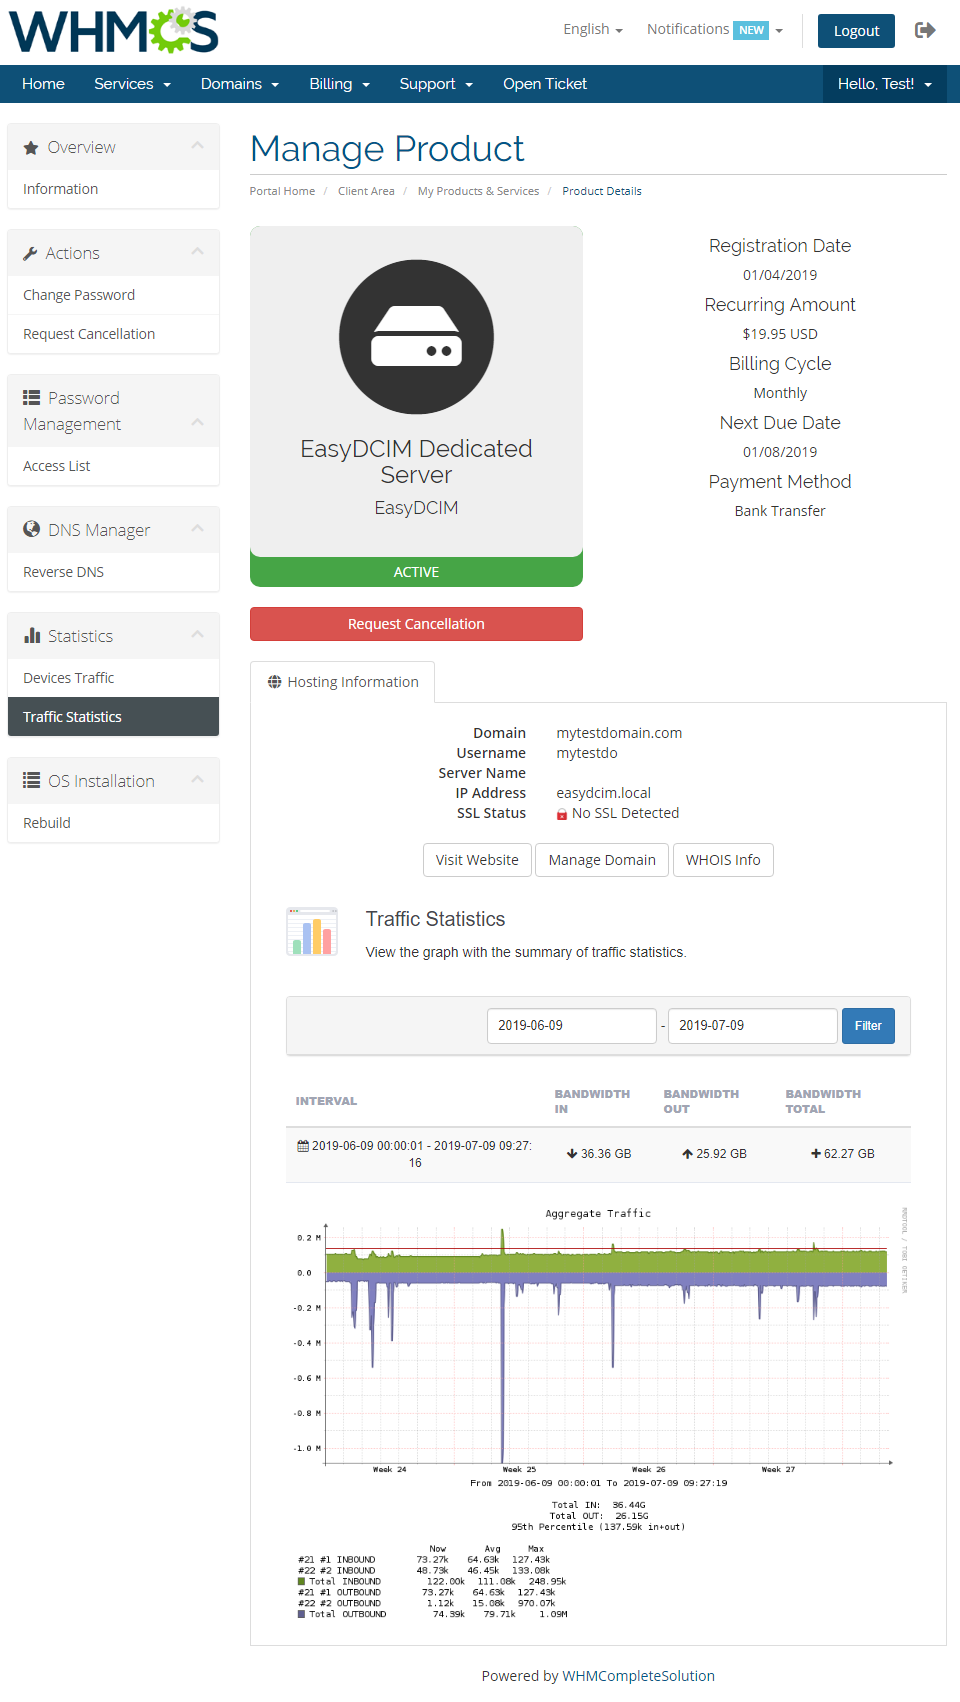The width and height of the screenshot is (960, 1702).
Task: Click the Statistics bar chart icon
Action: [x=31, y=635]
